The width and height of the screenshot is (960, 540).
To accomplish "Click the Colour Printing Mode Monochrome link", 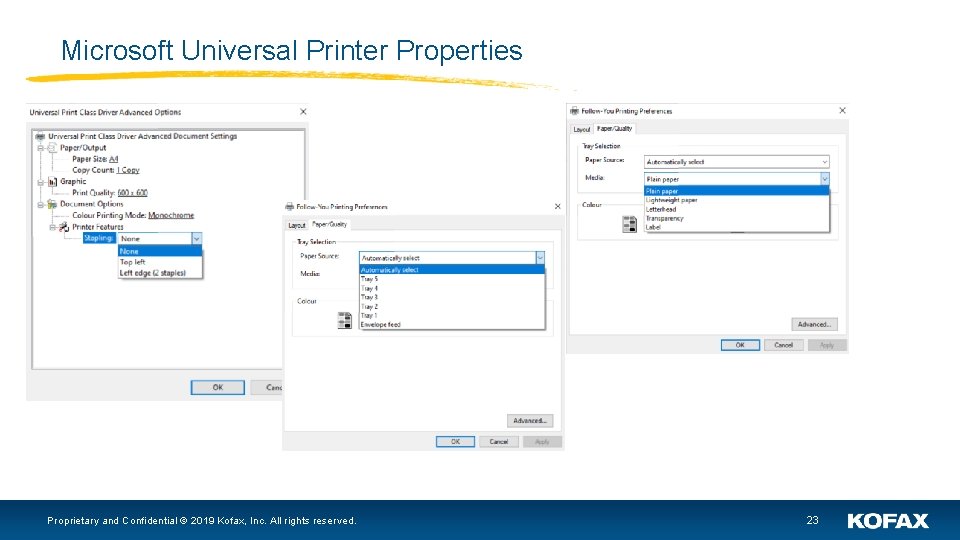I will tap(171, 216).
